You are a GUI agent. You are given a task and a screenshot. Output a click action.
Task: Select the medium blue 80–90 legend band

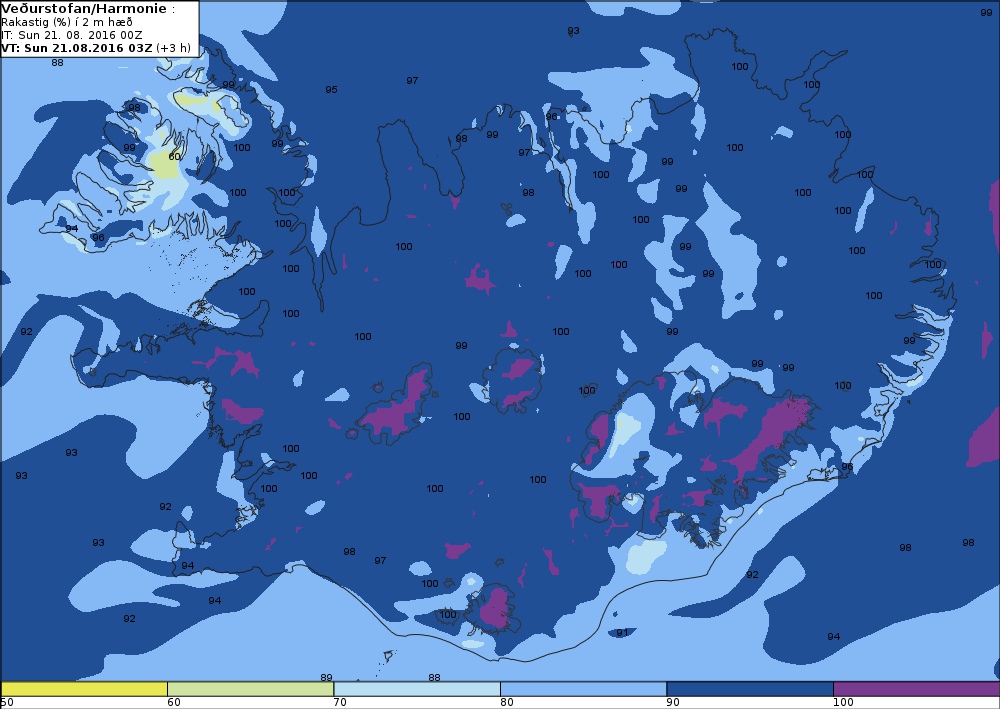[583, 689]
